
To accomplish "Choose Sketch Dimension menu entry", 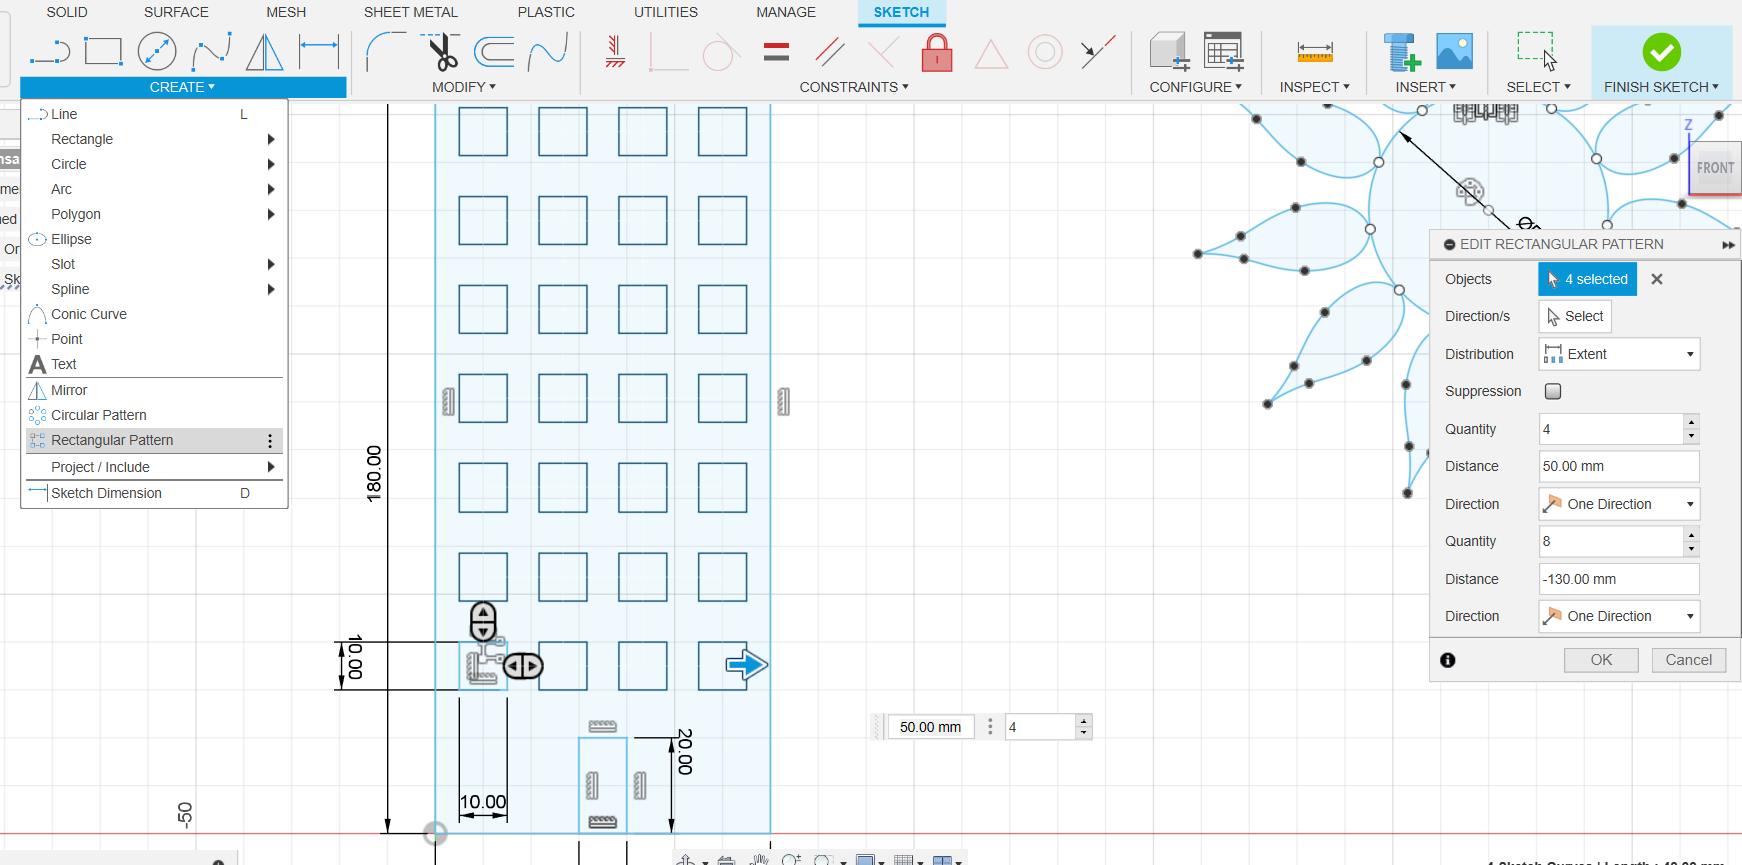I will tap(154, 493).
